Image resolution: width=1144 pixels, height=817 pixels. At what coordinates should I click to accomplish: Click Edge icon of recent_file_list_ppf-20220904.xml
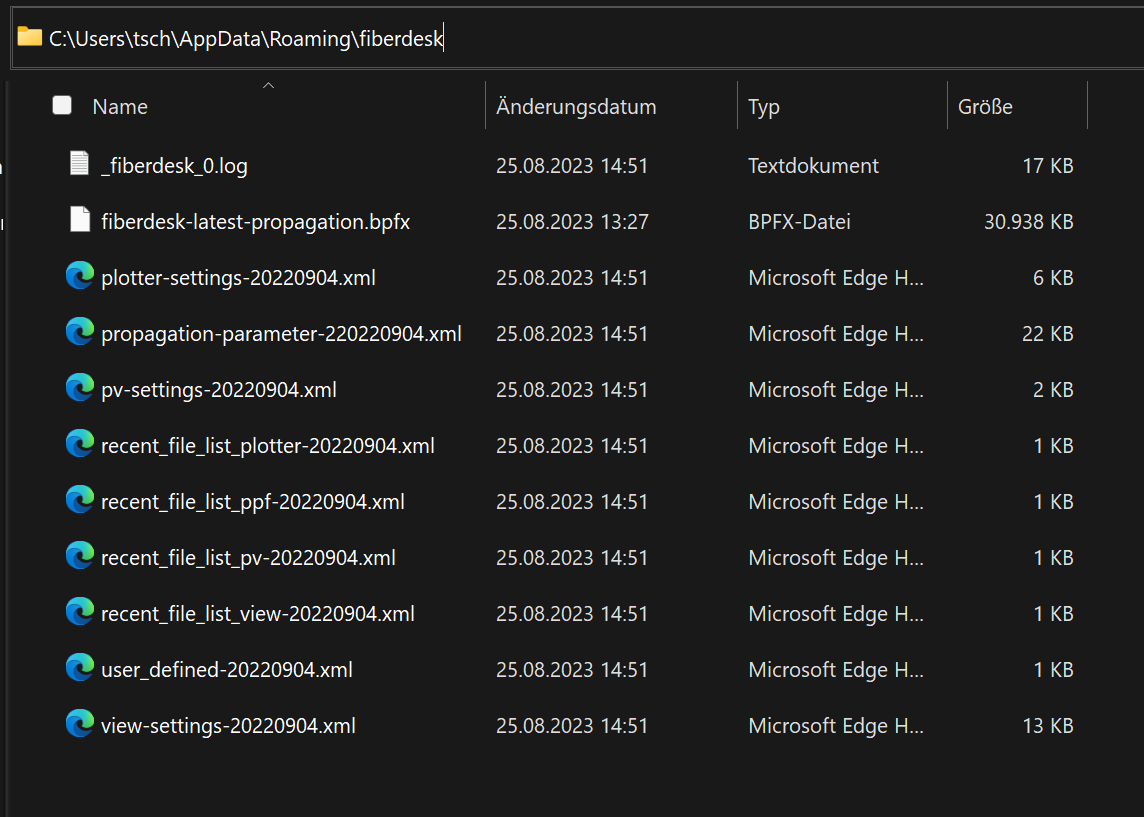pos(80,500)
